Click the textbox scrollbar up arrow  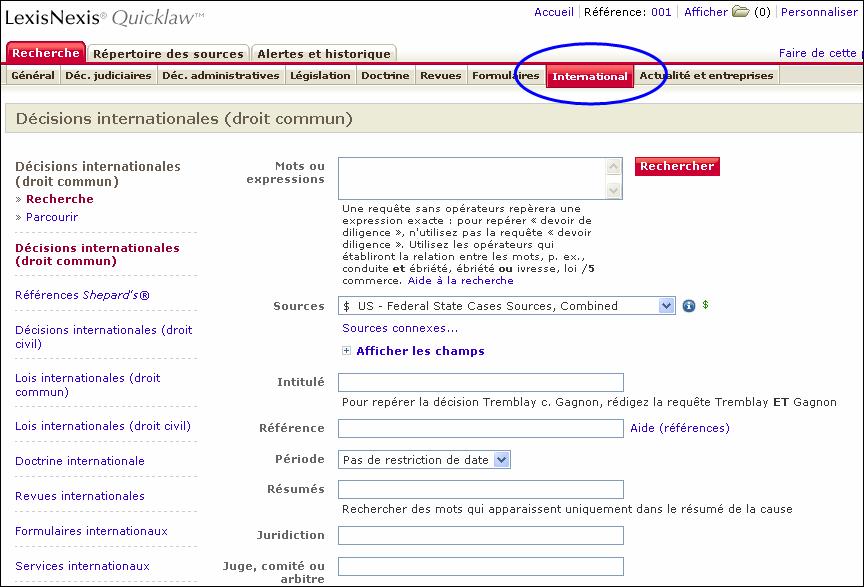(614, 166)
